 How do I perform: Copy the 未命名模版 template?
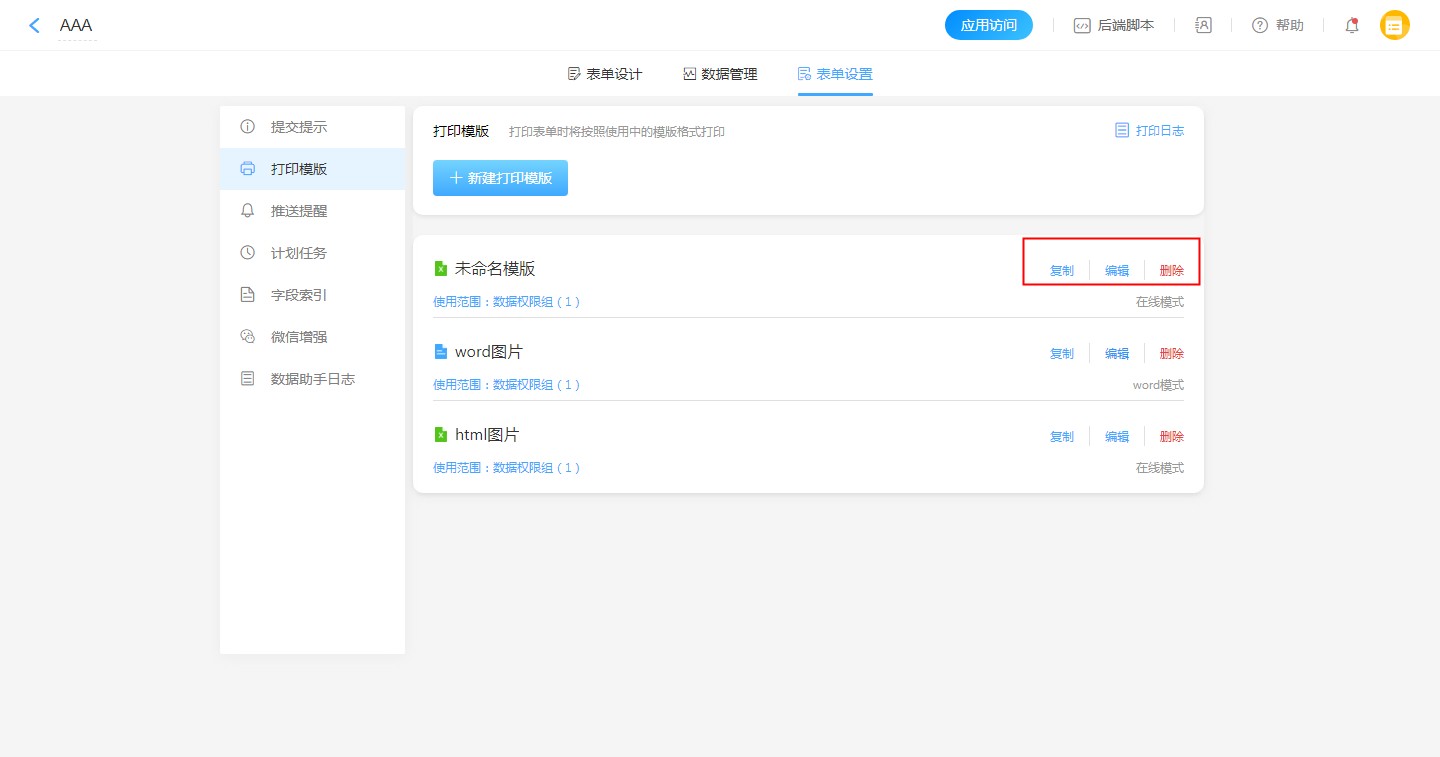click(1061, 271)
